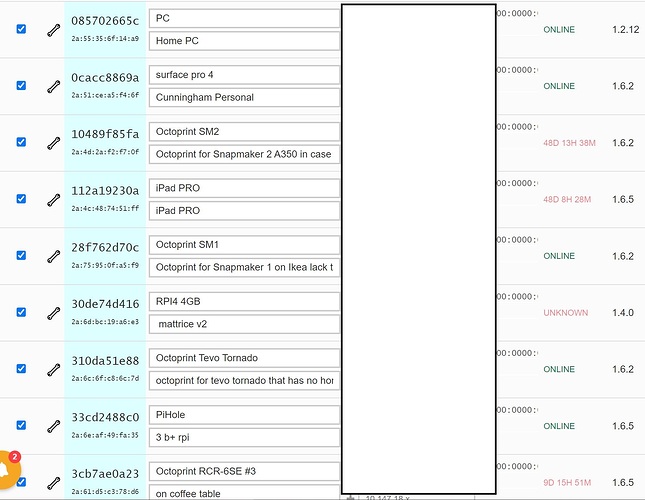
Task: Toggle checkbox for 10489f85fa member
Action: pyautogui.click(x=21, y=142)
